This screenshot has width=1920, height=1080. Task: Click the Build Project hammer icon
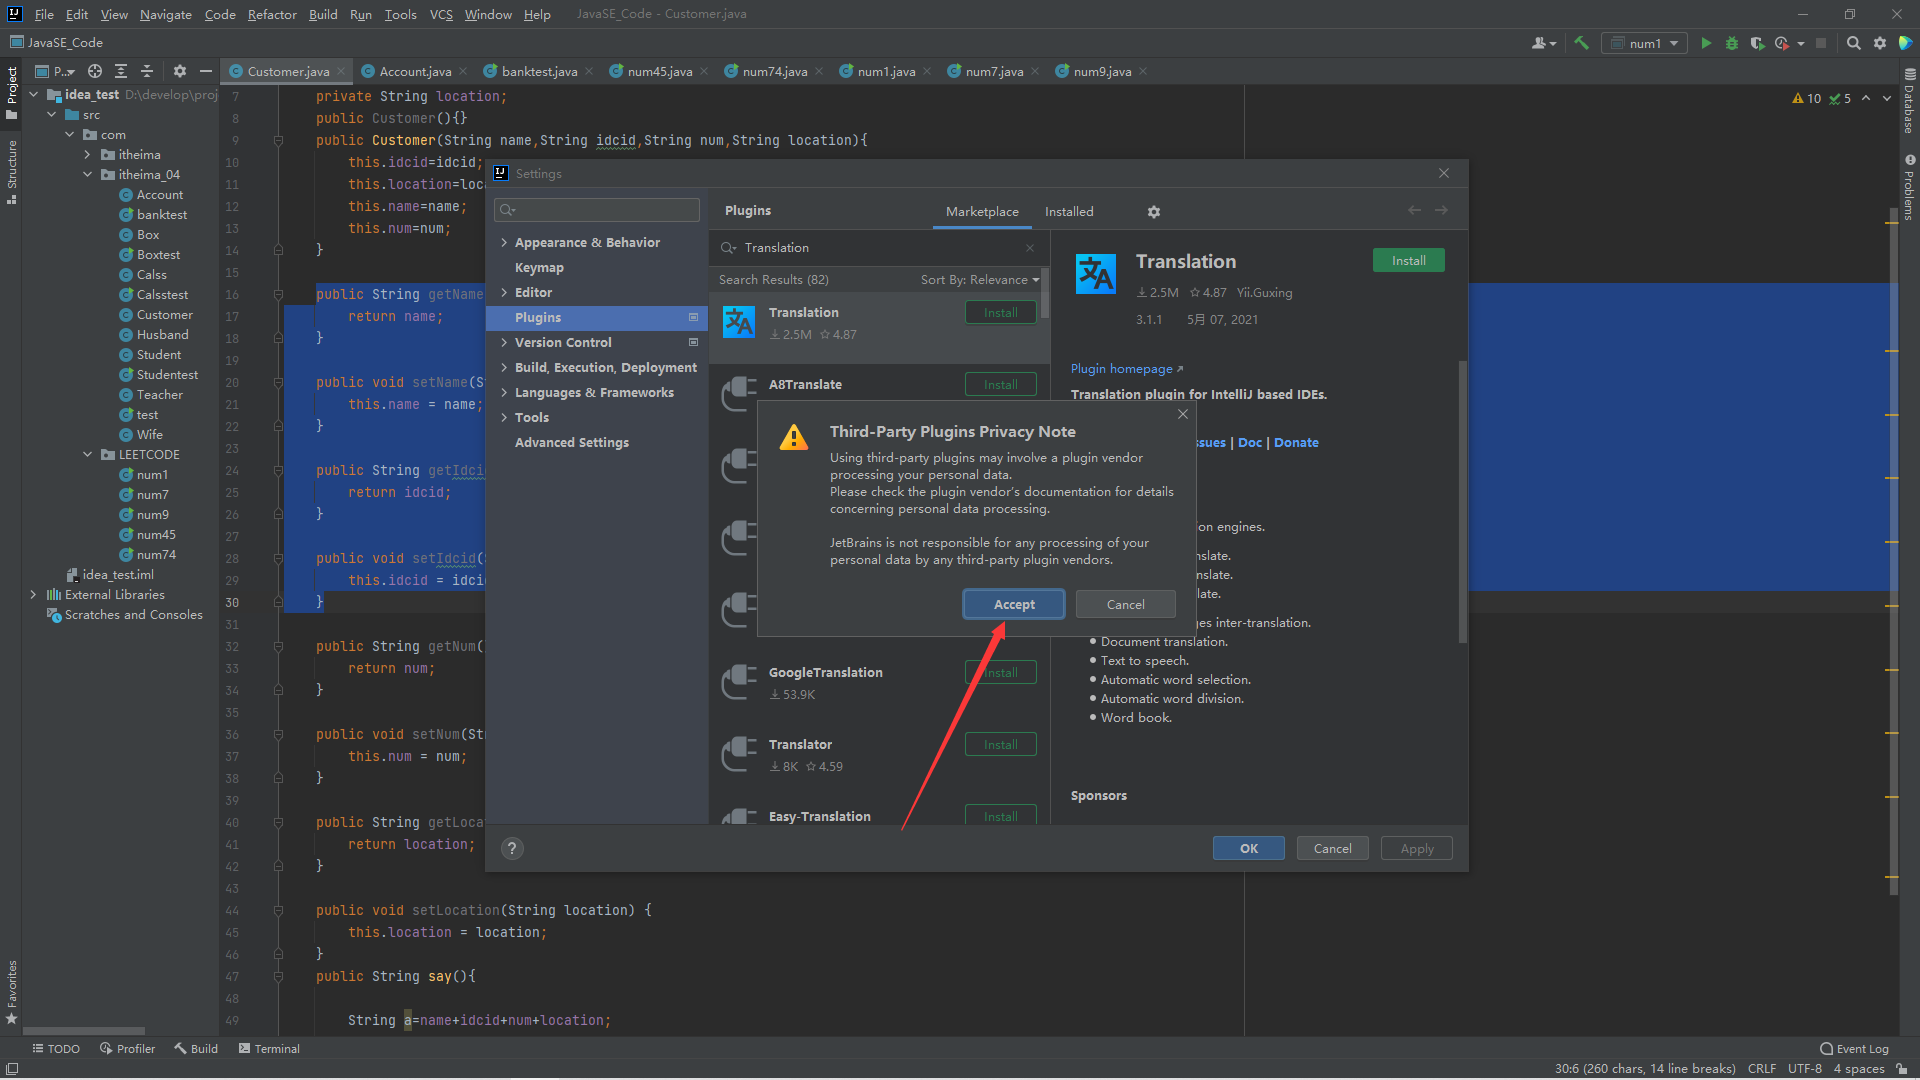pyautogui.click(x=1581, y=43)
